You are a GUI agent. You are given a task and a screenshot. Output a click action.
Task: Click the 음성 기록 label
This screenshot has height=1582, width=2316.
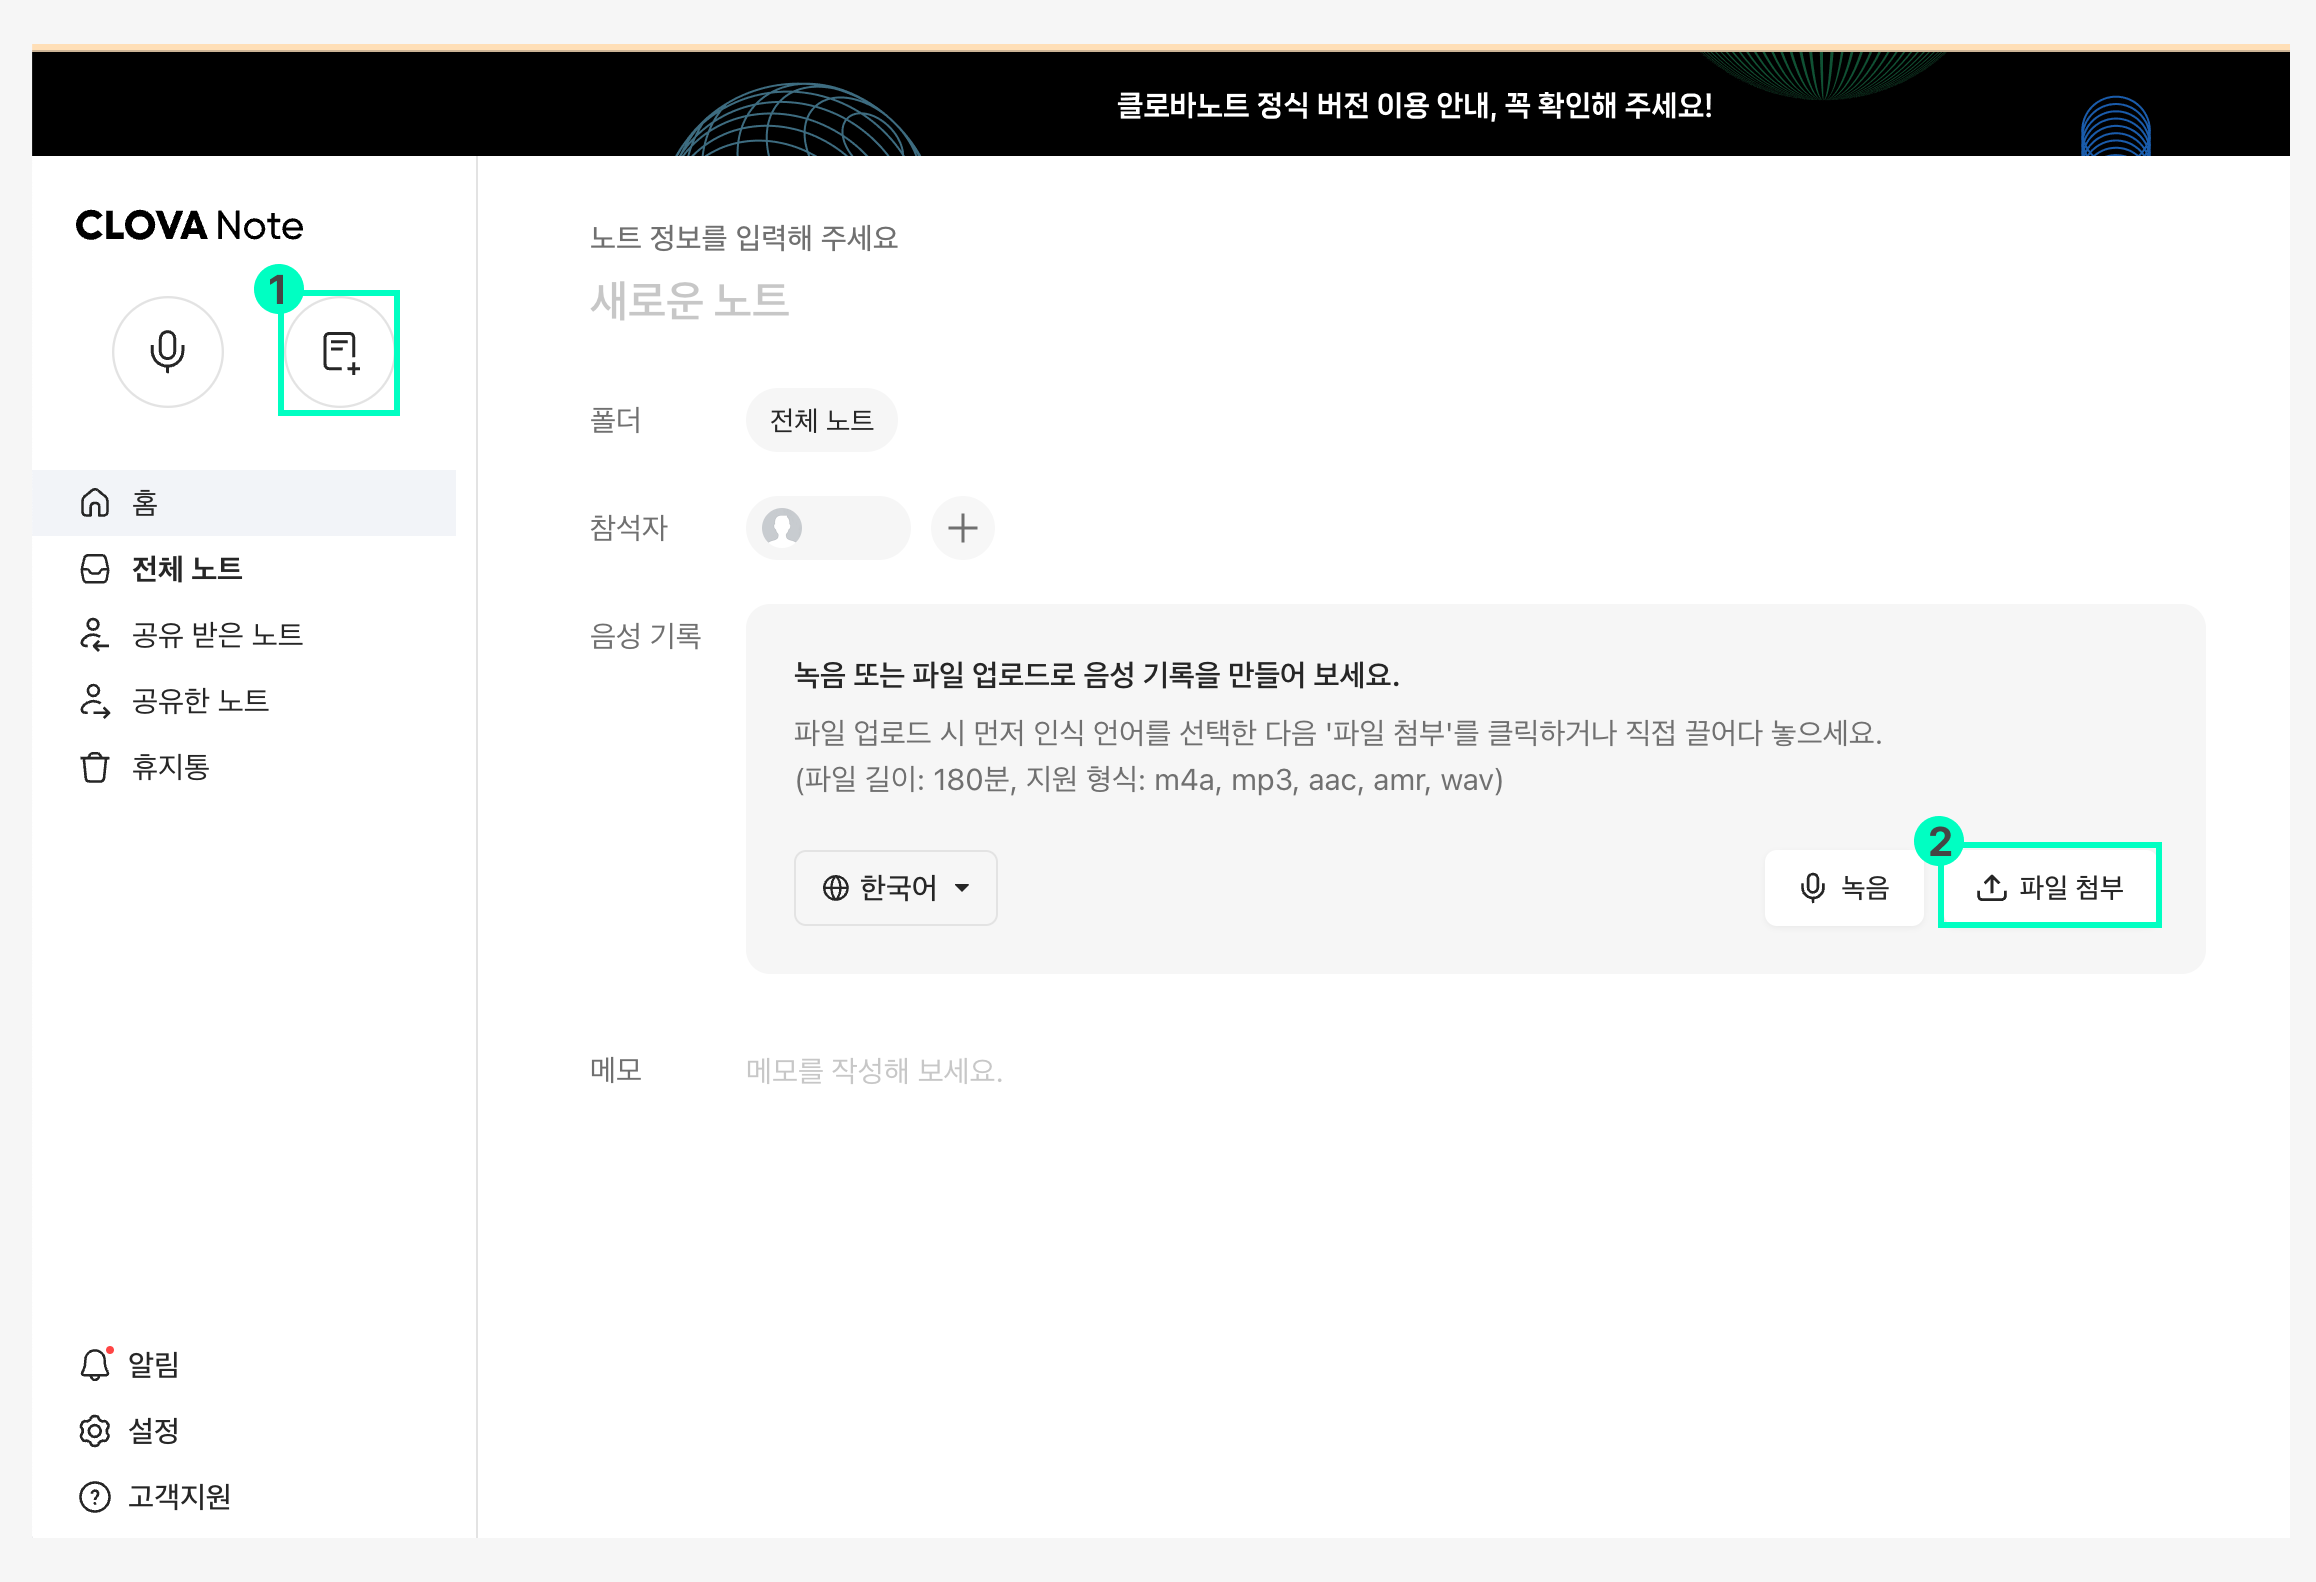click(646, 636)
